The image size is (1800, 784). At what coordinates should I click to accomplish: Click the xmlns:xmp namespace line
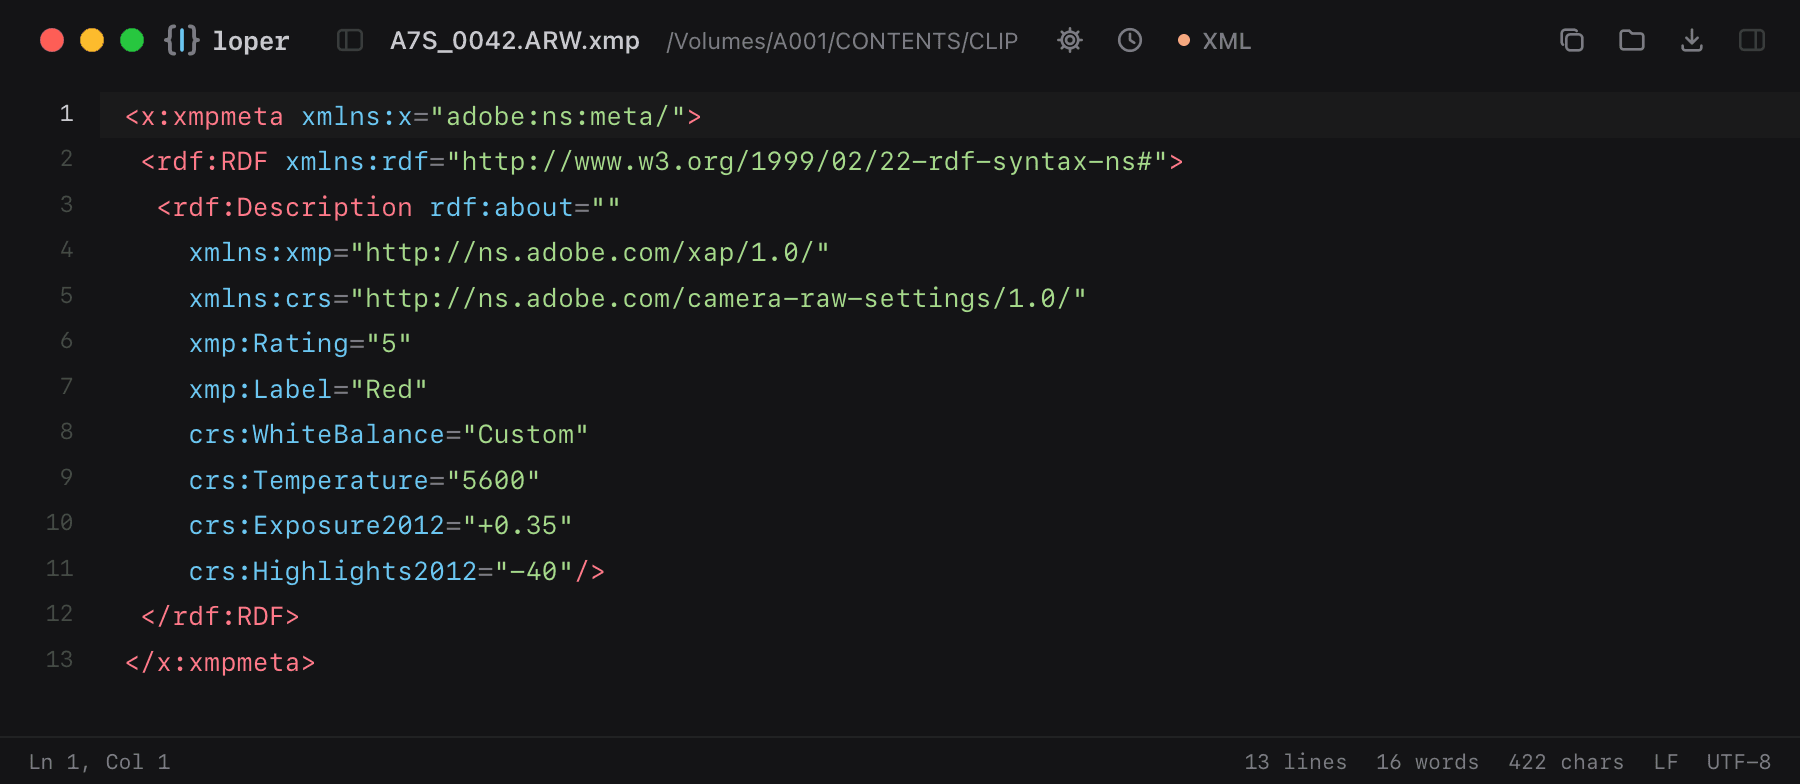click(509, 253)
